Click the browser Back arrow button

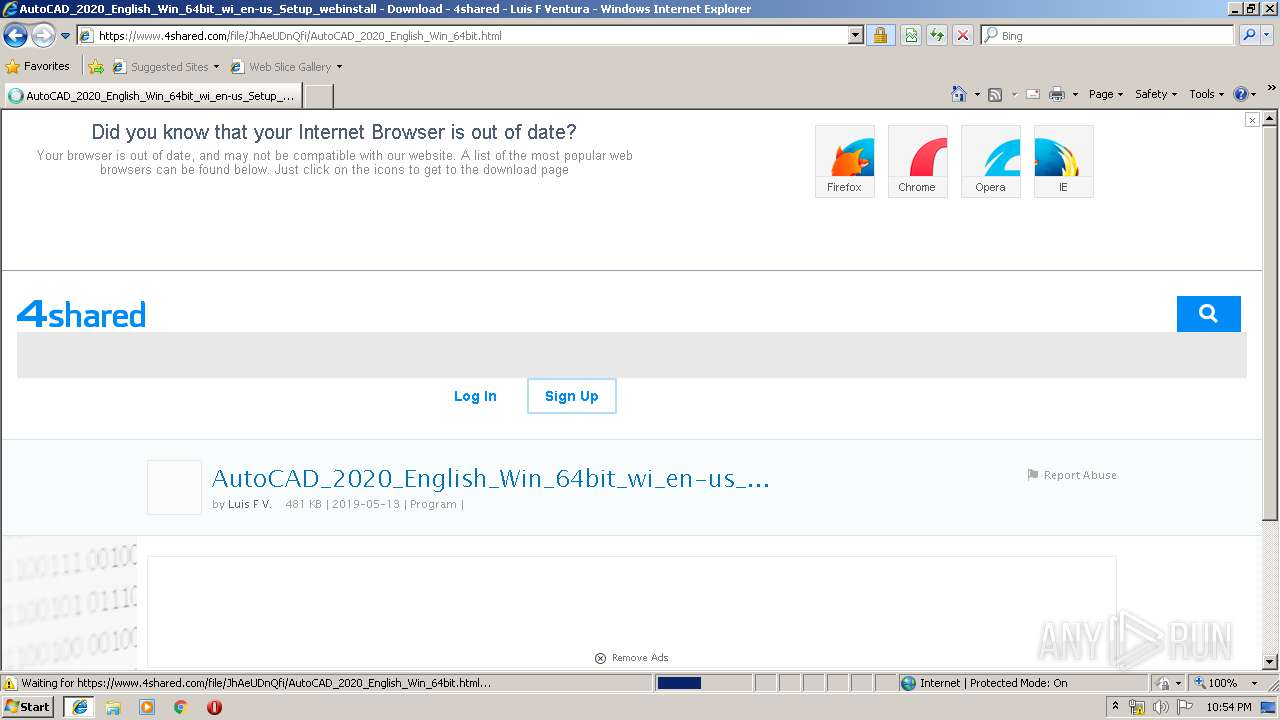coord(15,36)
